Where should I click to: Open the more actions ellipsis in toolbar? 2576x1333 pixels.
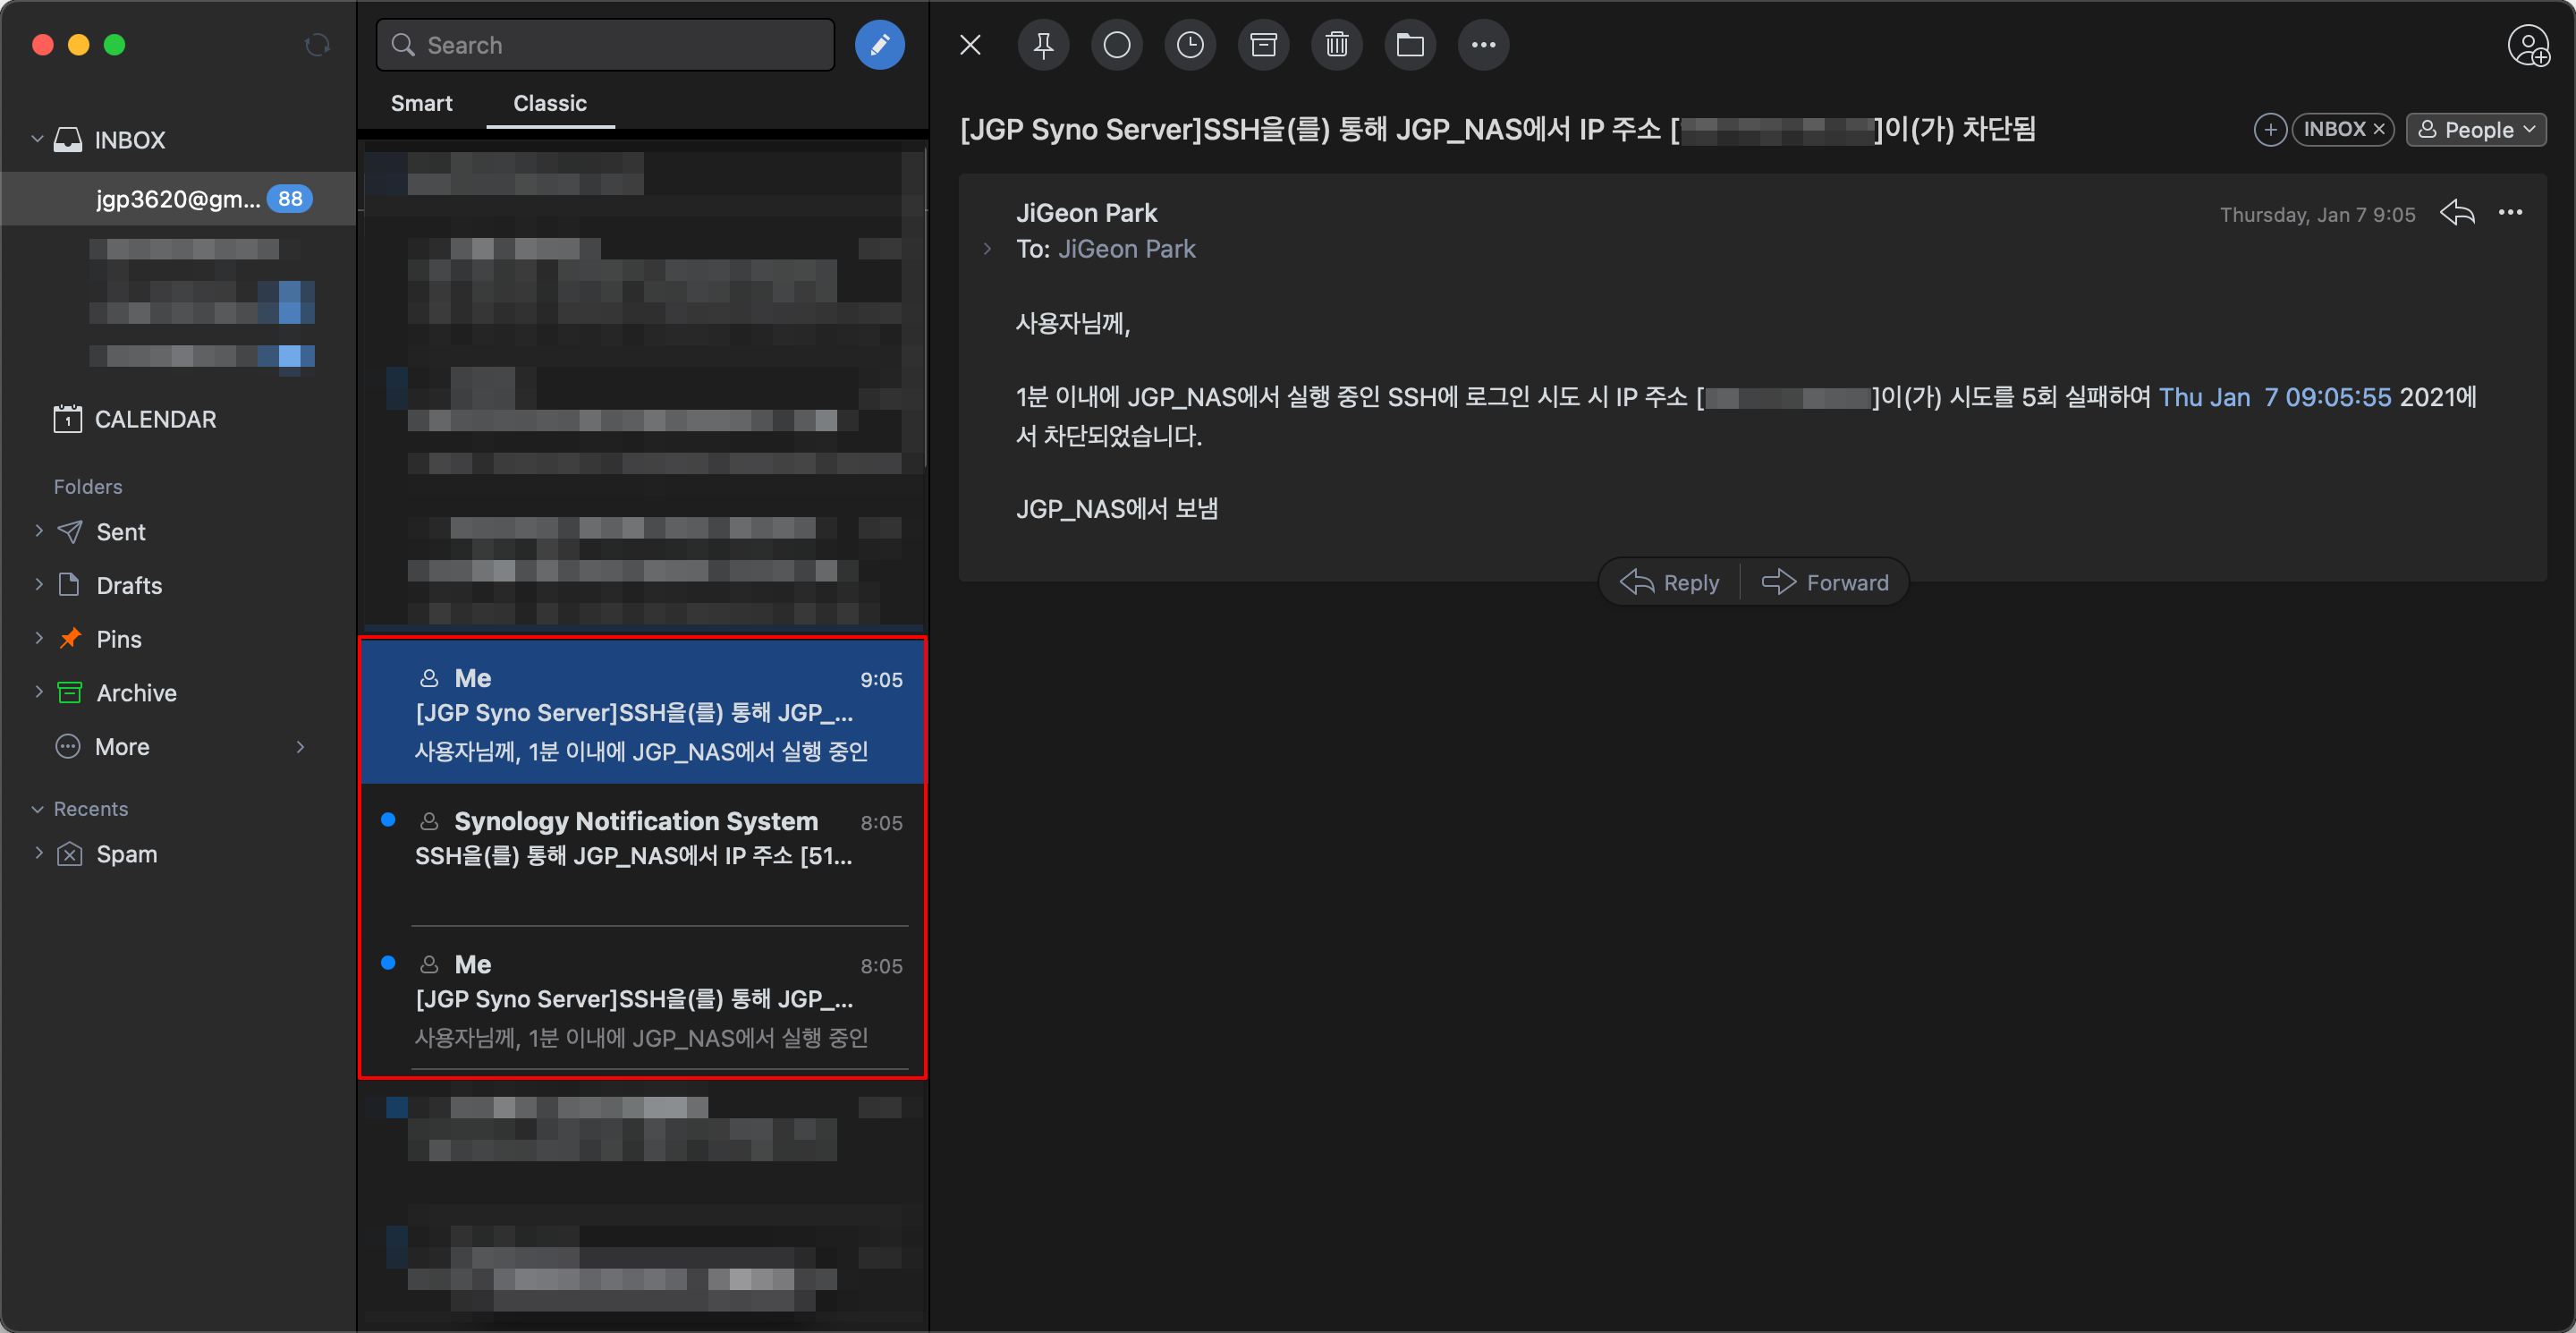[x=1483, y=45]
